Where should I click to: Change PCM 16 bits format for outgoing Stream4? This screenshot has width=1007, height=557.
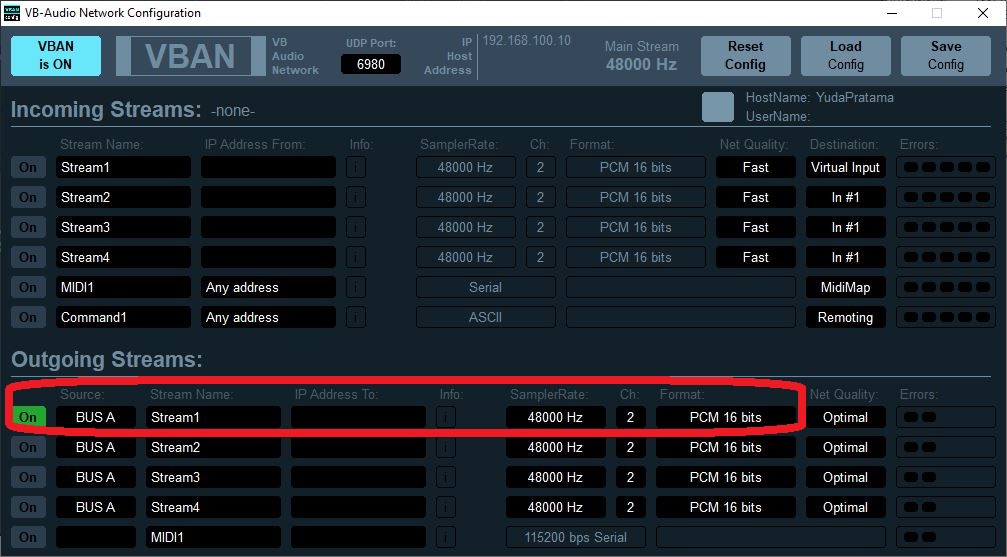[726, 507]
